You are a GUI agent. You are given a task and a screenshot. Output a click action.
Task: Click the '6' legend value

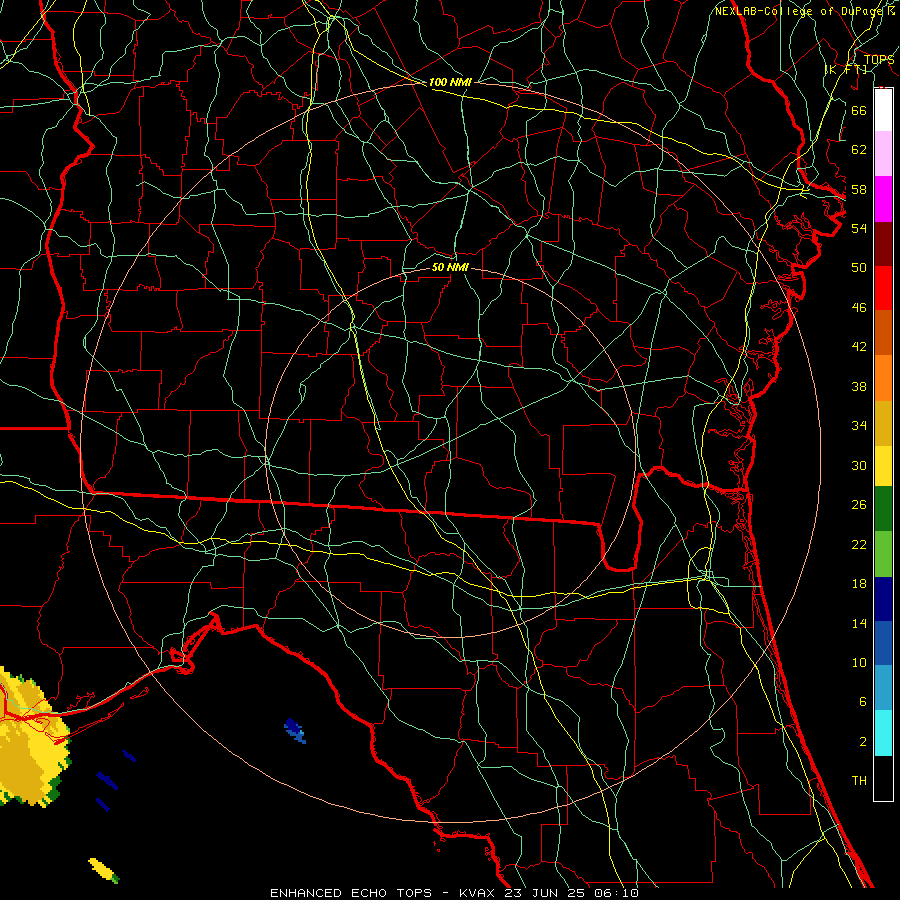pyautogui.click(x=862, y=702)
